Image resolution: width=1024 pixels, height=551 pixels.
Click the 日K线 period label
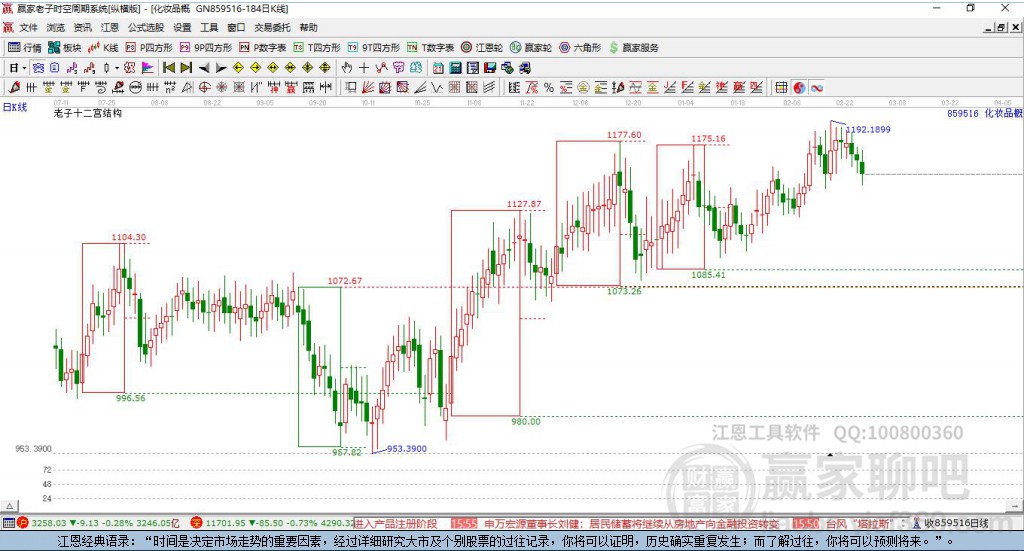click(14, 107)
